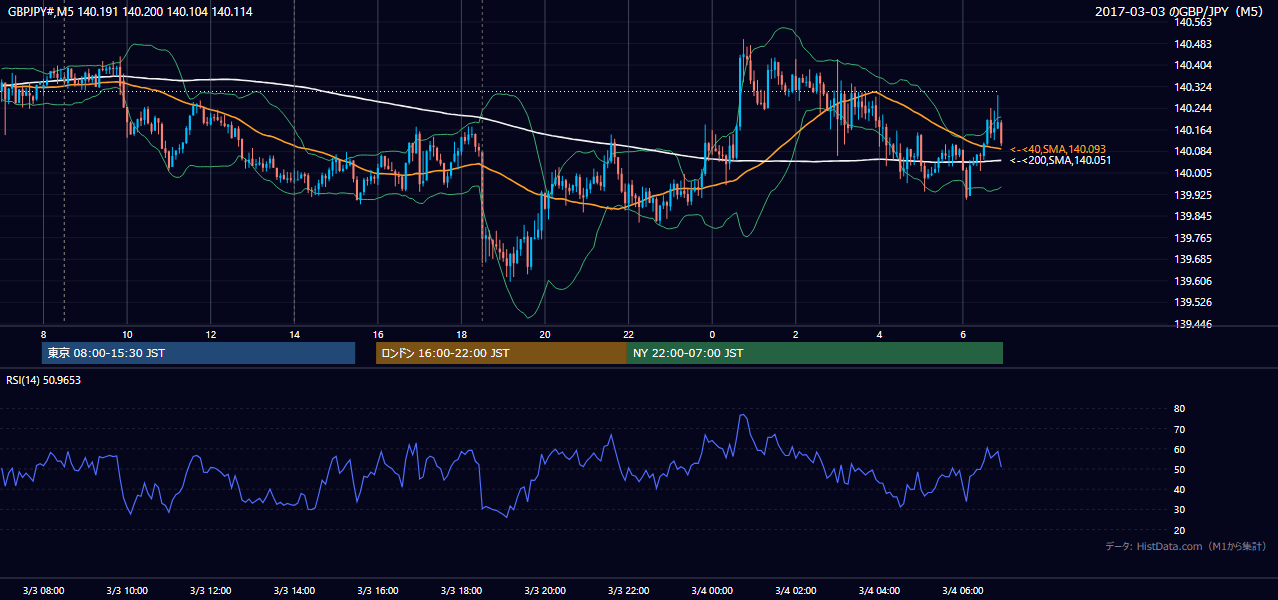The height and width of the screenshot is (600, 1278).
Task: Click price axis value 139.925
Action: coord(1193,195)
